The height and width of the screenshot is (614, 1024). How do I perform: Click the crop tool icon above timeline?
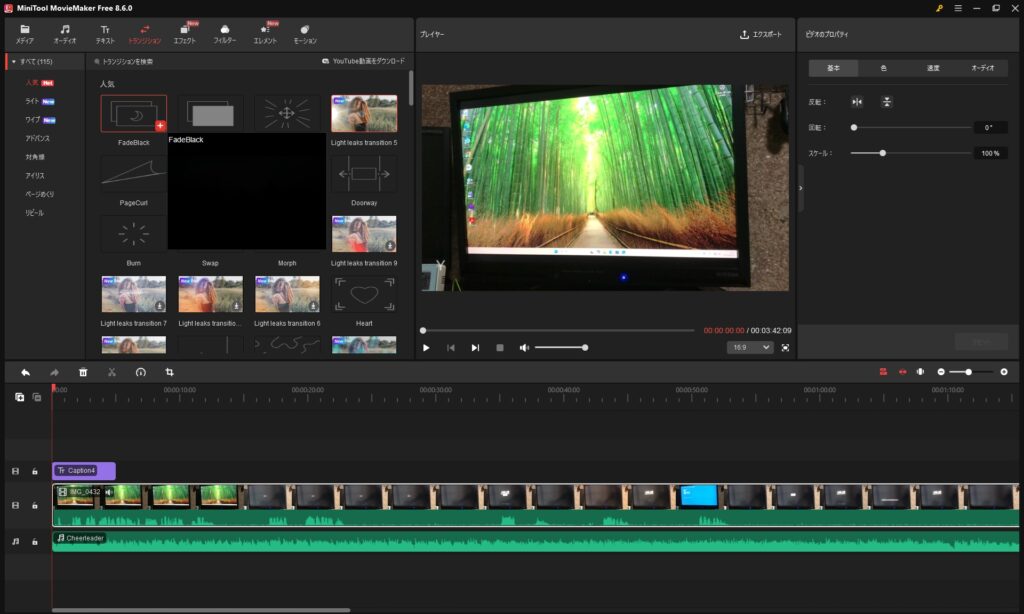pos(169,372)
